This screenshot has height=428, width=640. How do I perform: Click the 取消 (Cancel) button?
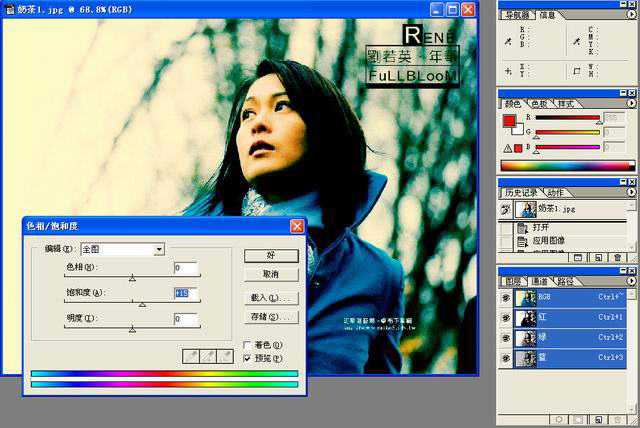click(270, 273)
